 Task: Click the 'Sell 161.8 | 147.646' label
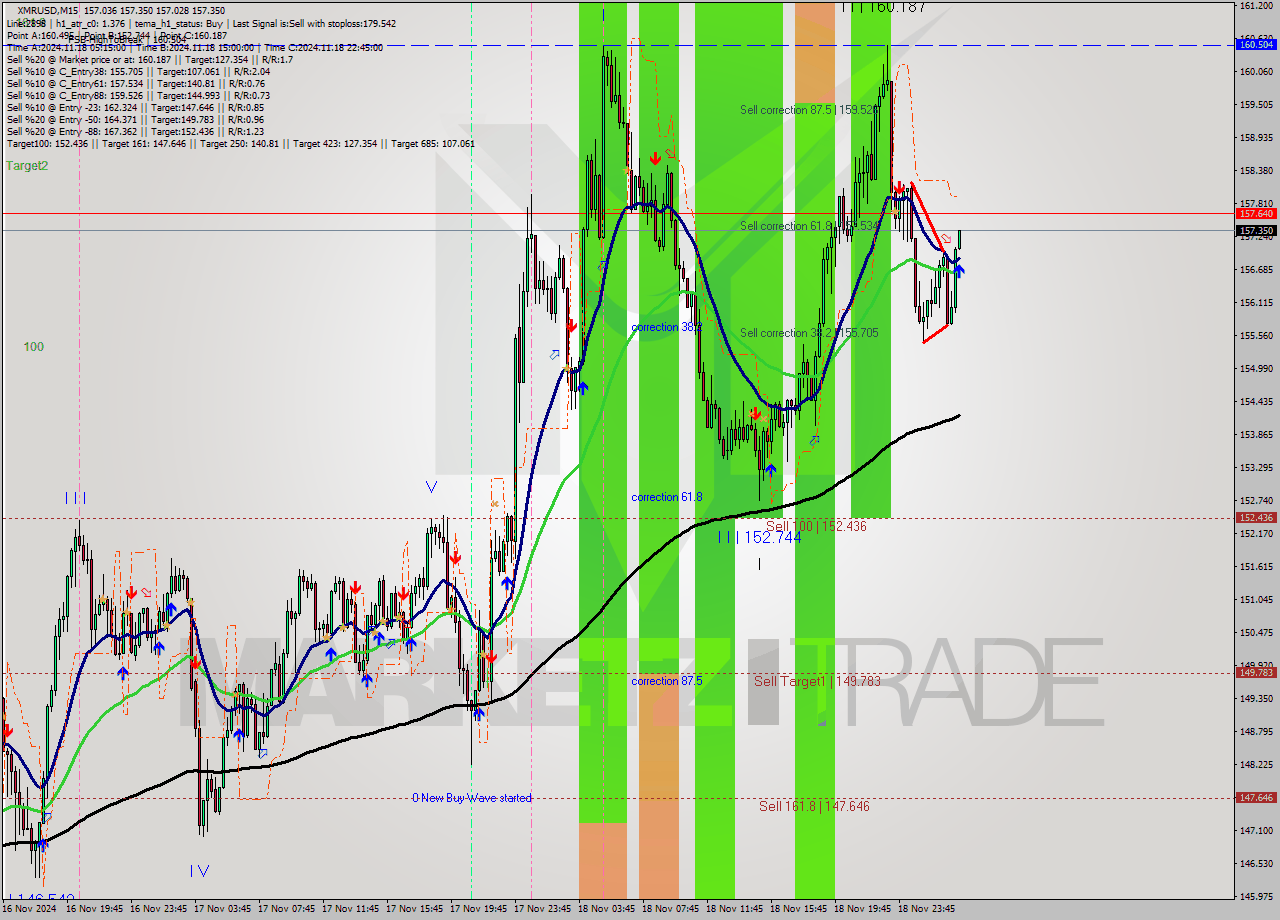pyautogui.click(x=814, y=806)
